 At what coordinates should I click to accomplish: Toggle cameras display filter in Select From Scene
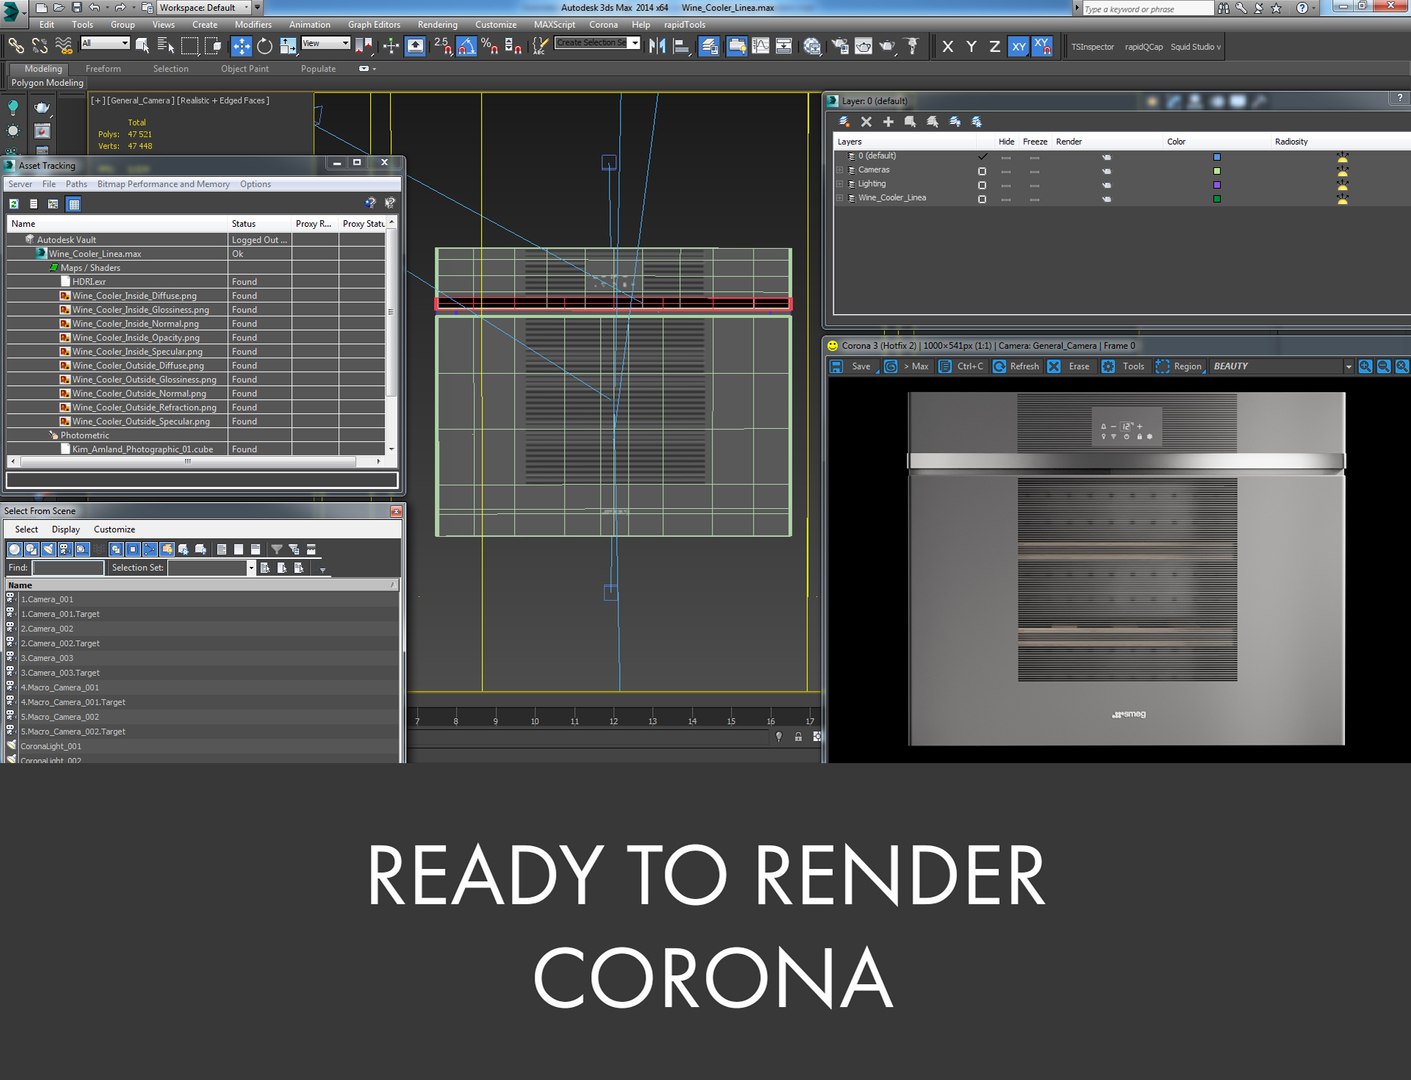(65, 549)
